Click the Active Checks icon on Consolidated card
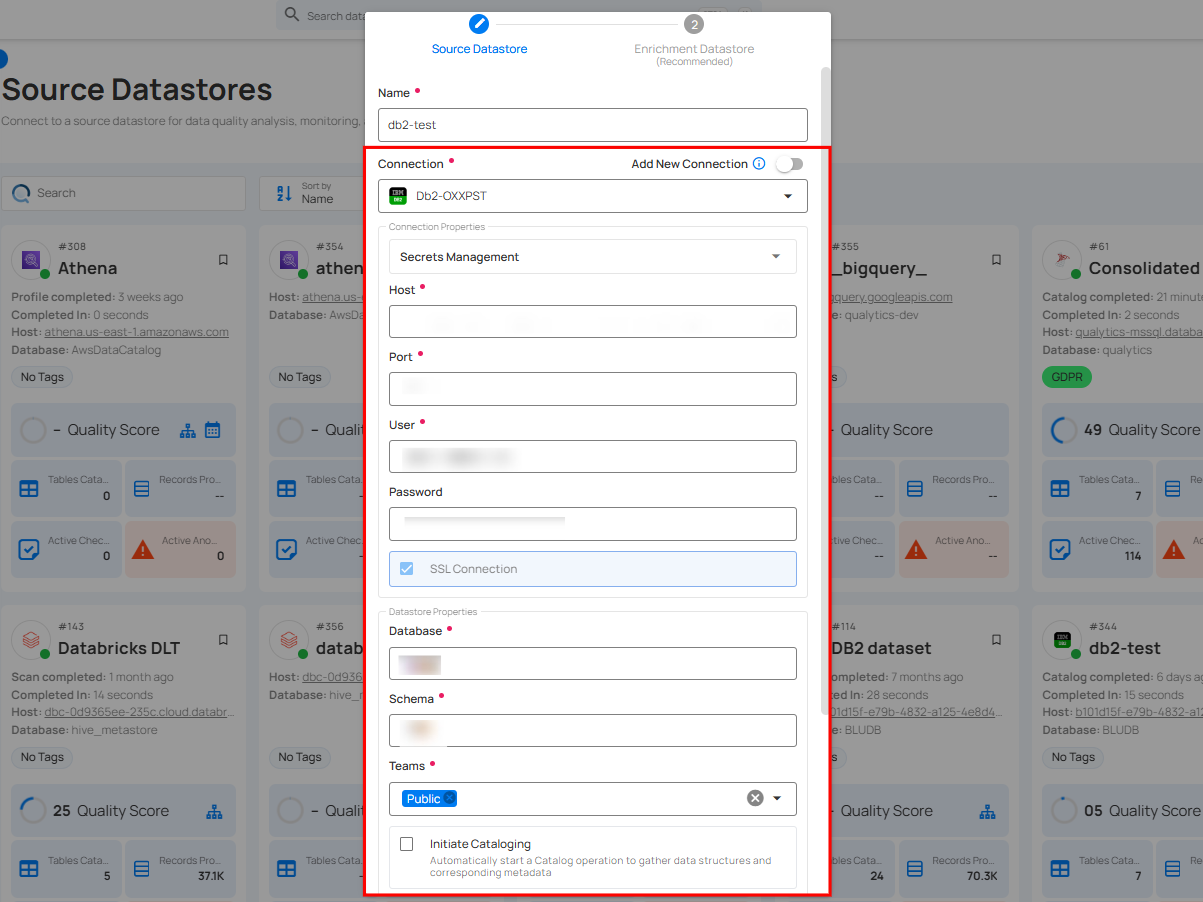The width and height of the screenshot is (1203, 902). [1060, 549]
